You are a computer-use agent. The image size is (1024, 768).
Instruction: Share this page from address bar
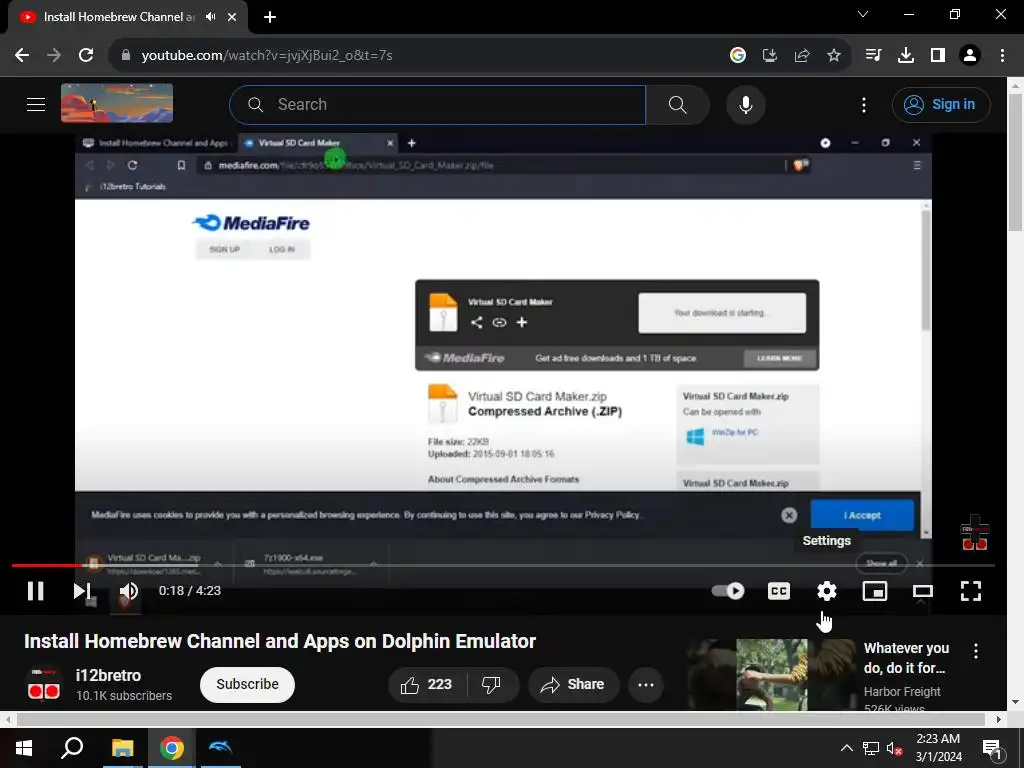802,56
